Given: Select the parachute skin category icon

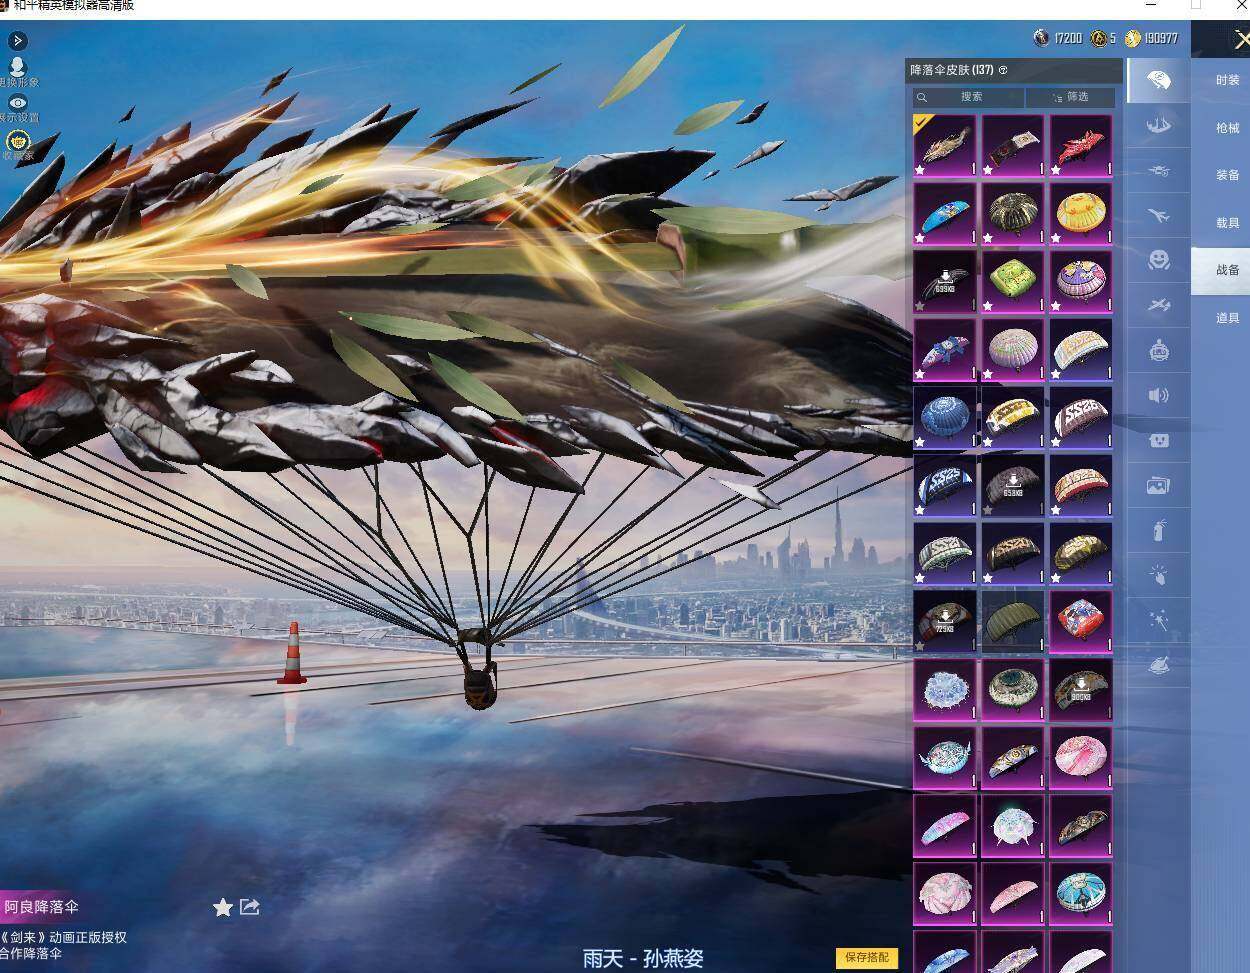Looking at the screenshot, I should (x=1159, y=80).
